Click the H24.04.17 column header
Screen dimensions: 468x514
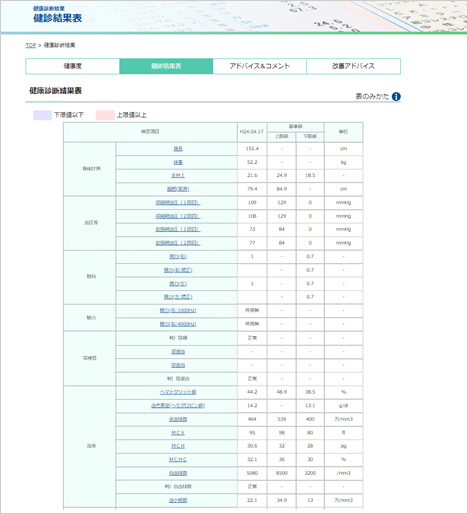tap(252, 132)
